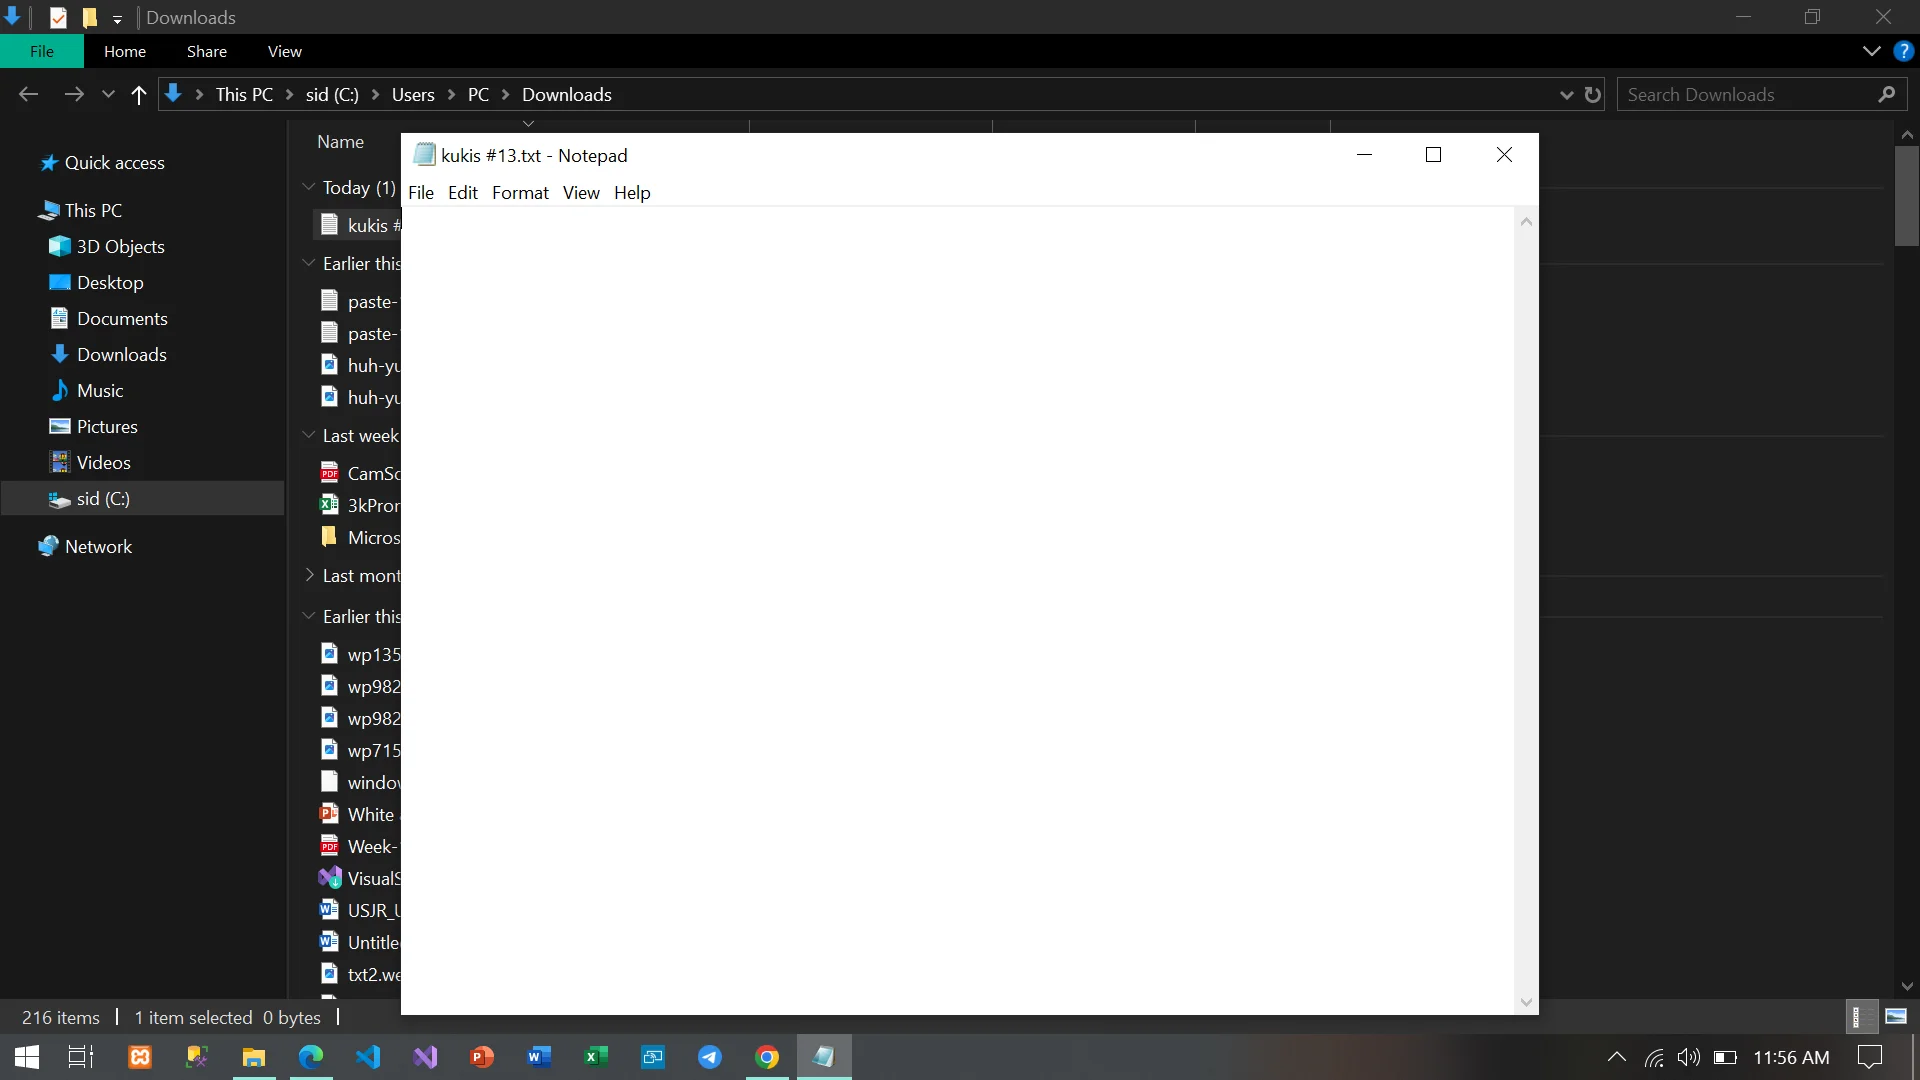This screenshot has width=1920, height=1080.
Task: Go up one folder level
Action: coord(139,94)
